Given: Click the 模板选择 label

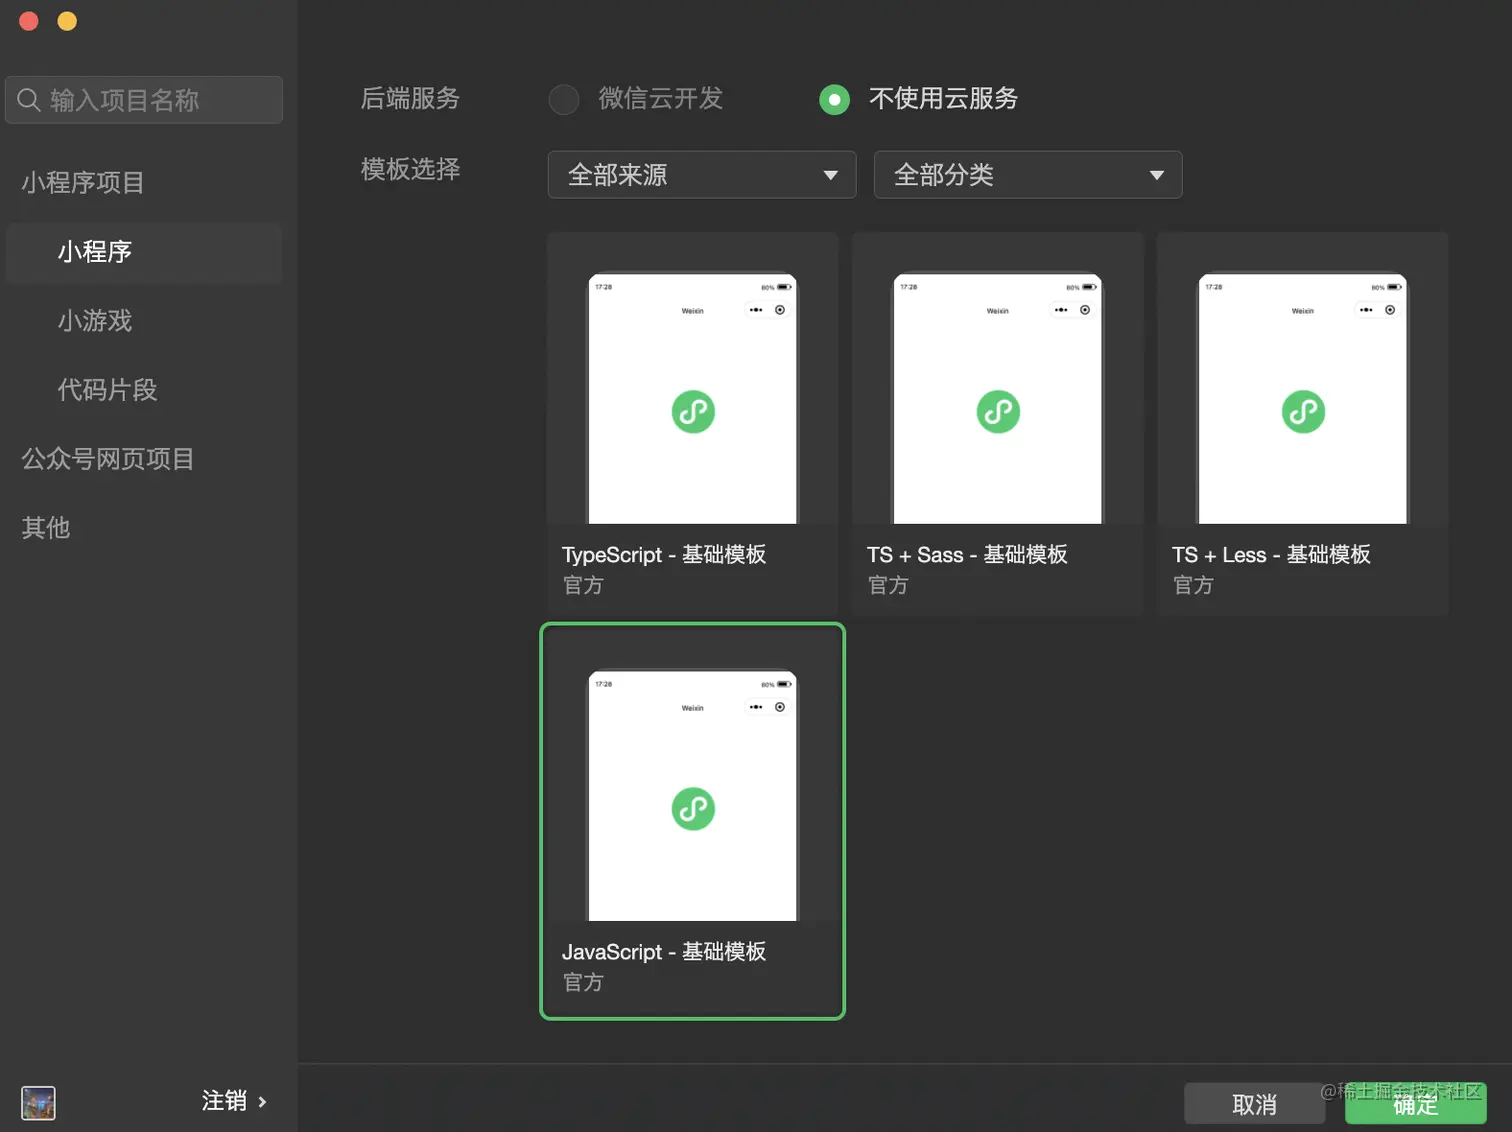Looking at the screenshot, I should [410, 169].
